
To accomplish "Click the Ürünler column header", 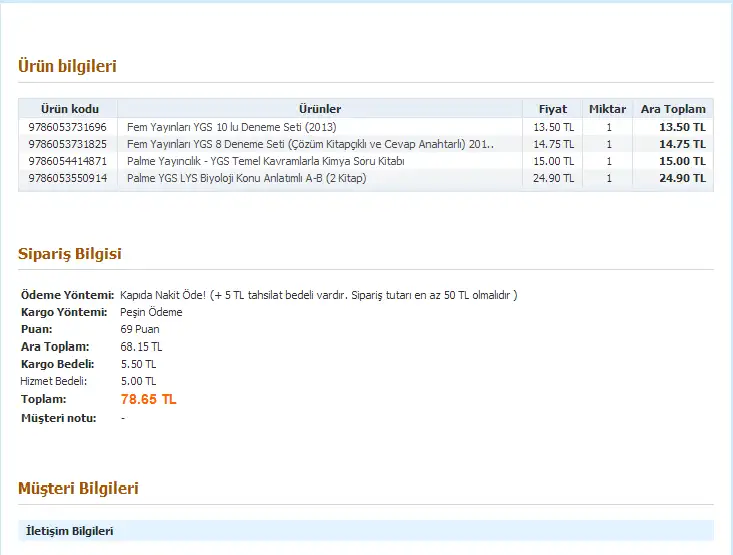I will click(320, 109).
